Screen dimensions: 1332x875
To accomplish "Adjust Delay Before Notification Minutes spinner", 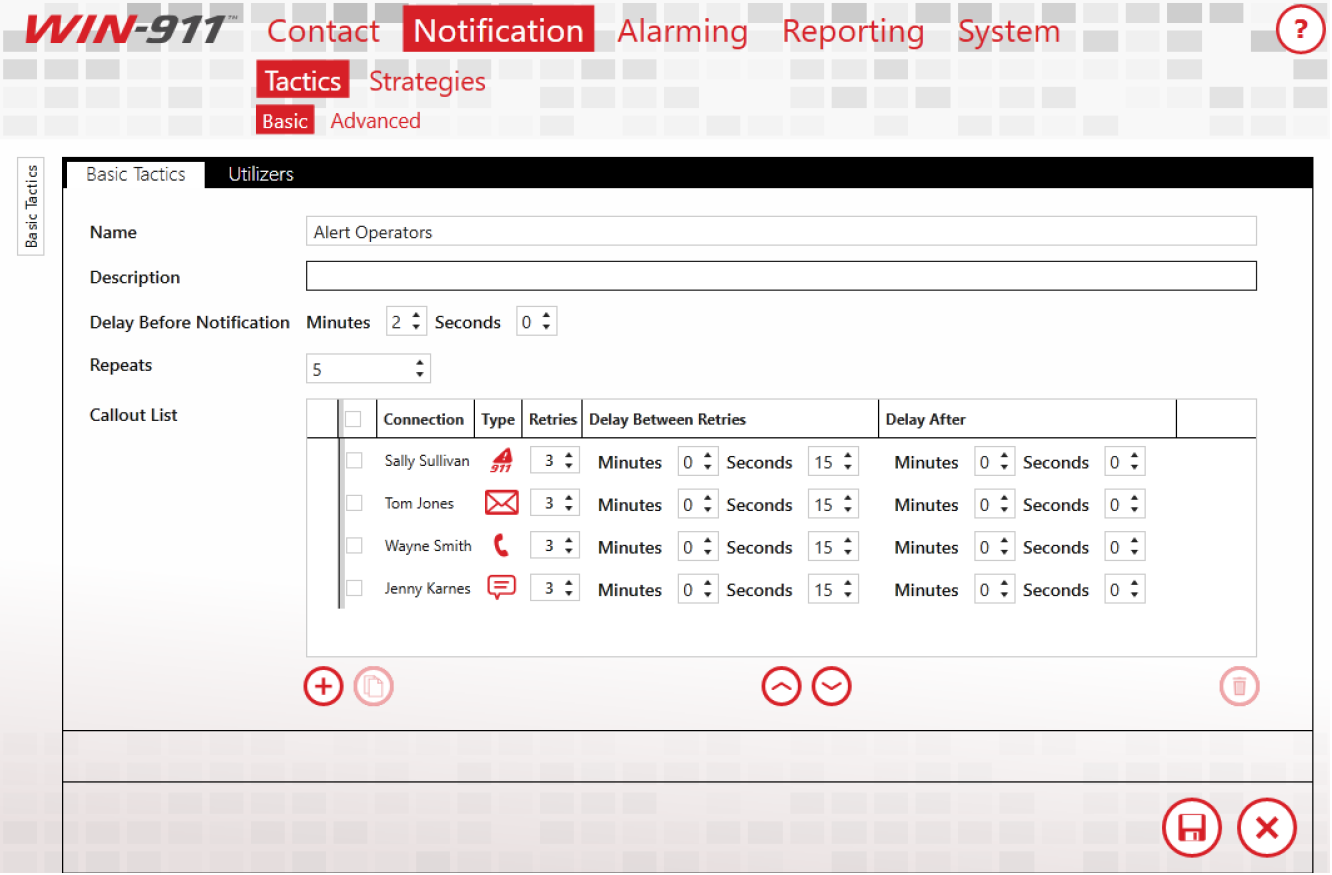I will point(406,322).
